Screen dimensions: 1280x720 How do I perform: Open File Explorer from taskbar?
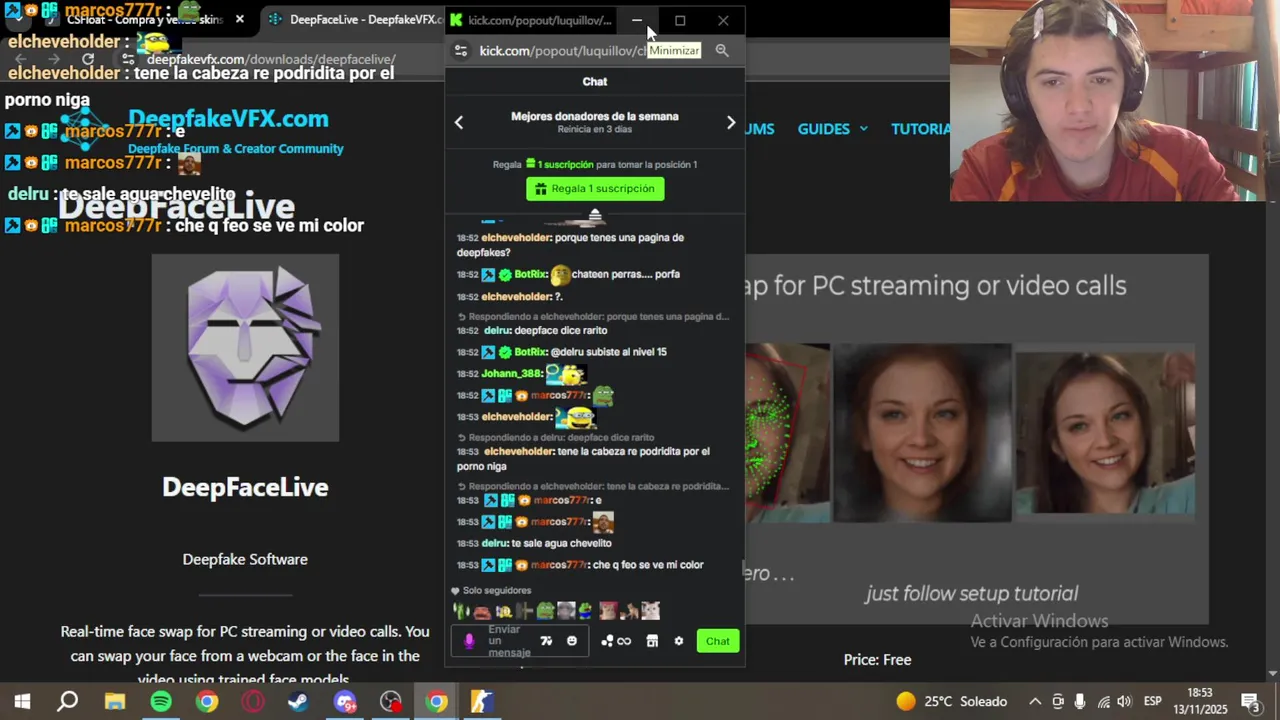coord(115,702)
